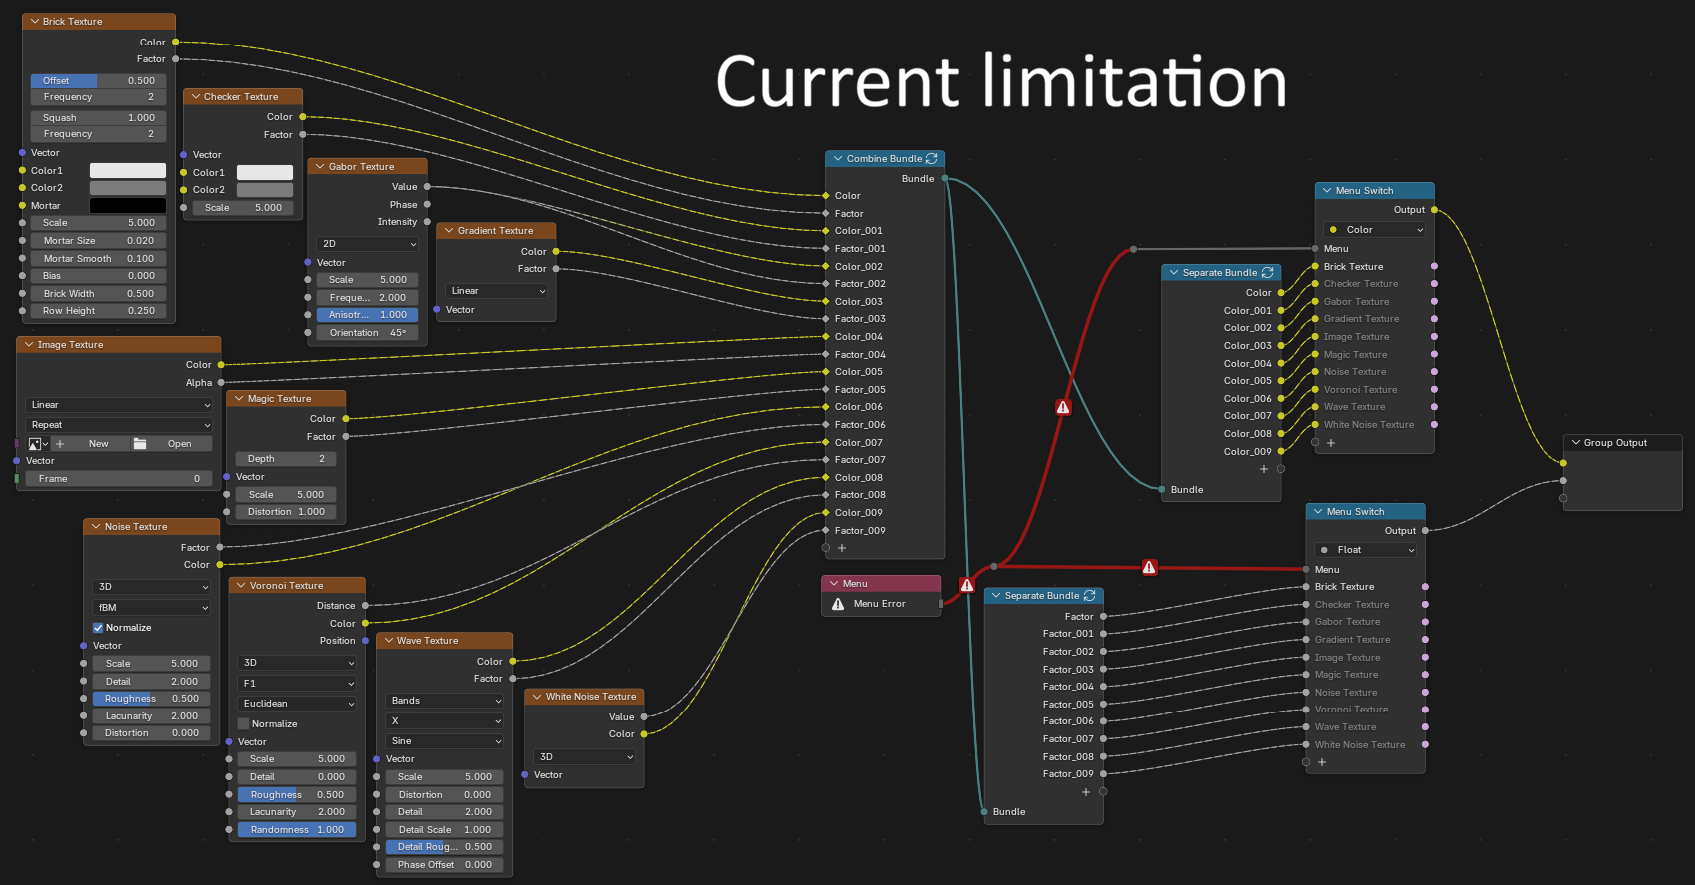
Task: Click Brick Texture Color1 swatch
Action: point(128,171)
